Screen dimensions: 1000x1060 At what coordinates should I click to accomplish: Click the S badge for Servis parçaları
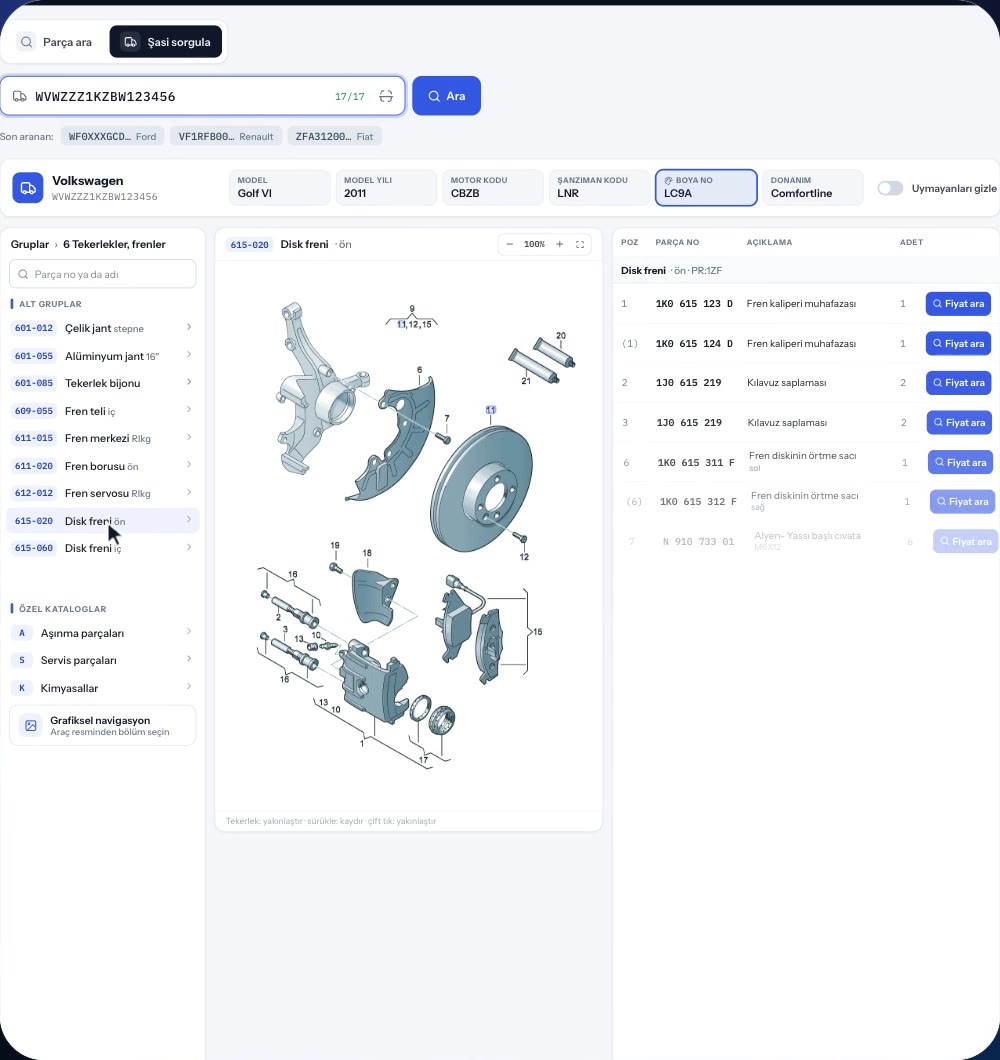coord(22,660)
